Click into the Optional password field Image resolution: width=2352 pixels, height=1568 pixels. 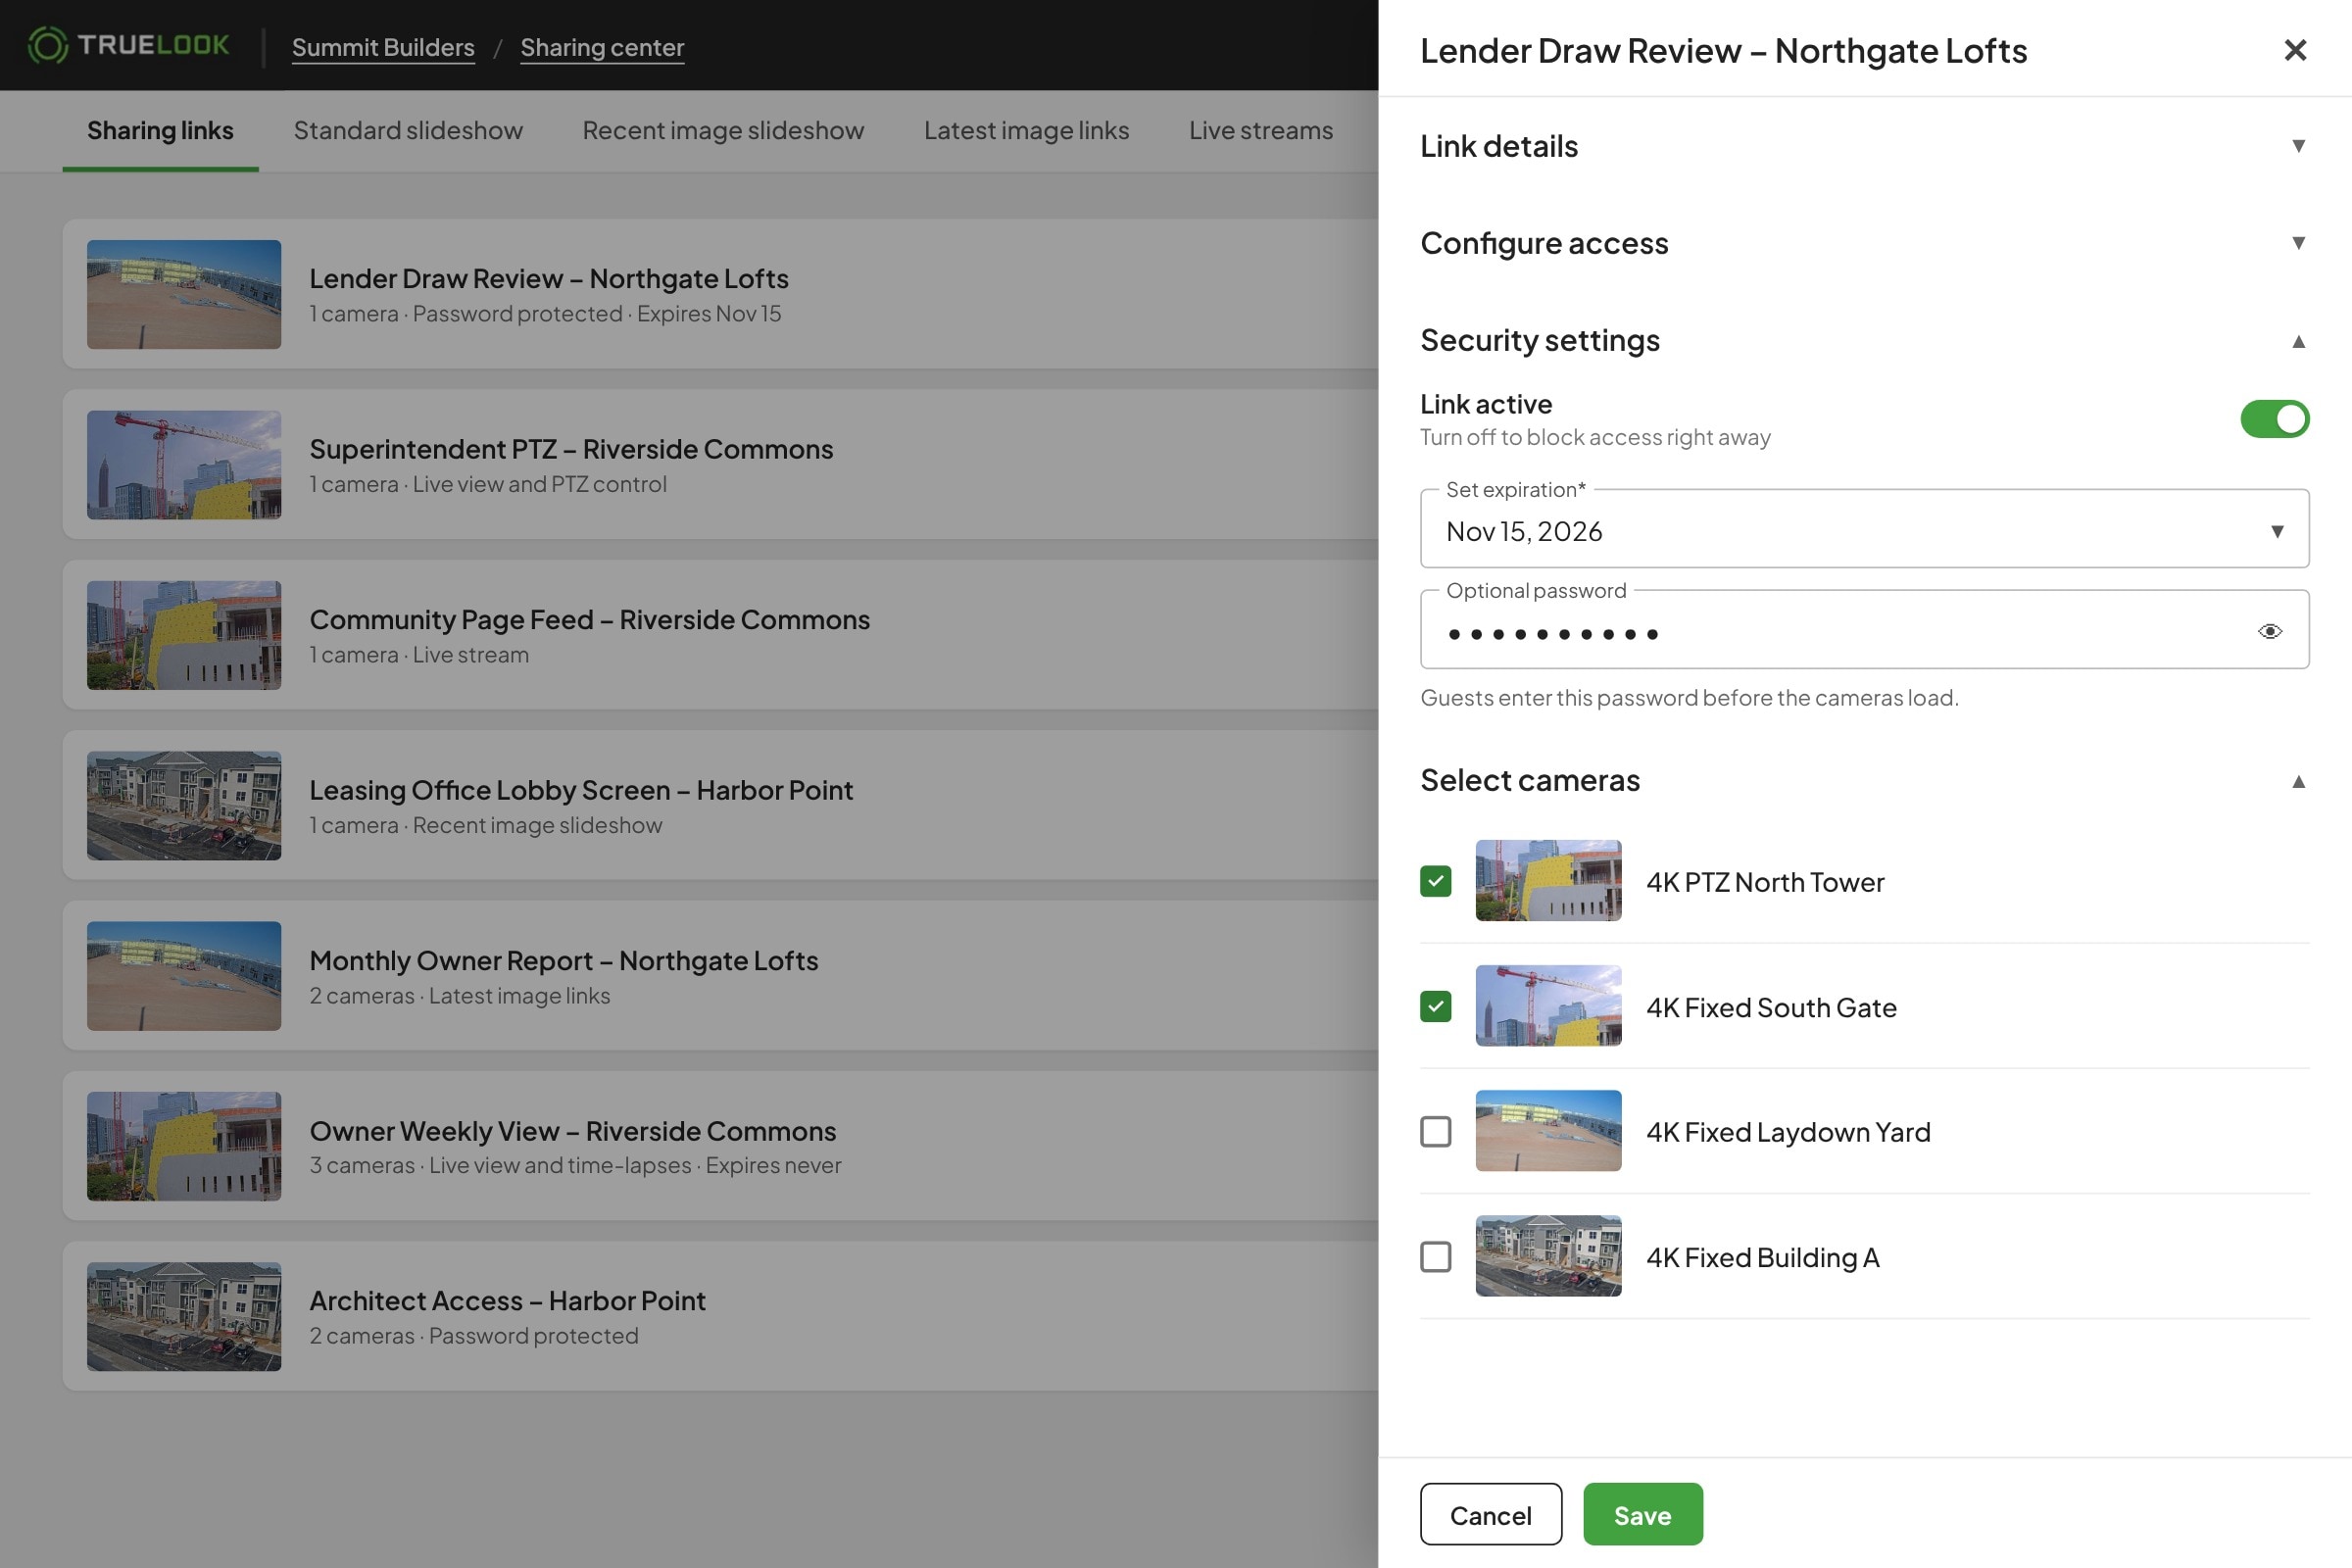pyautogui.click(x=1864, y=630)
